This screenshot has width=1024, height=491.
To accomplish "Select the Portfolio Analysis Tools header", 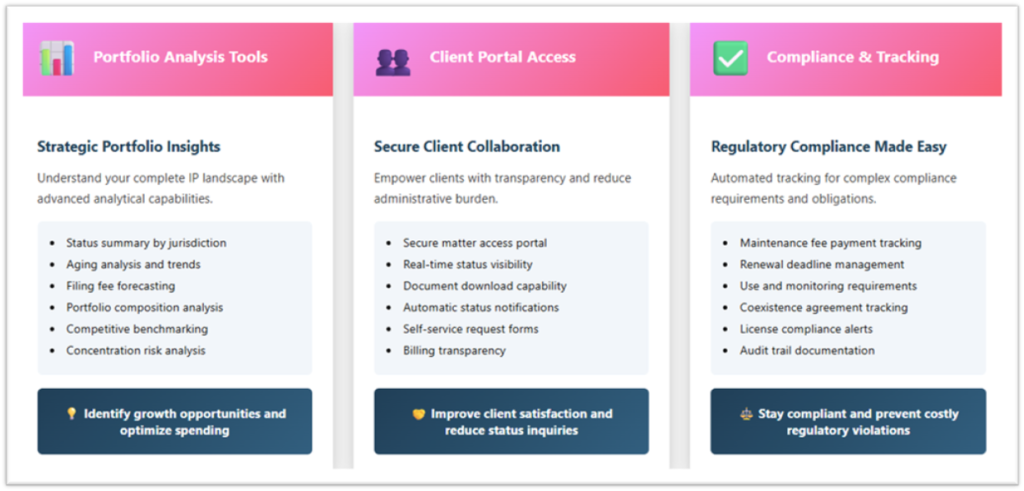I will point(180,57).
